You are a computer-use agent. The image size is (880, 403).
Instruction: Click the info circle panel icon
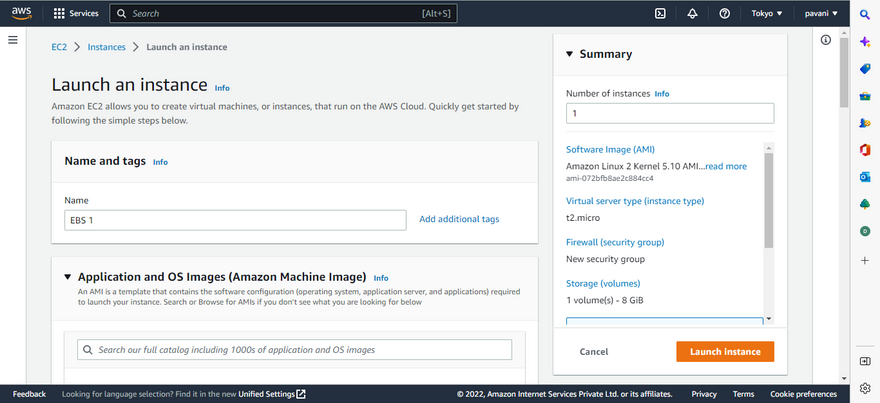[x=826, y=40]
